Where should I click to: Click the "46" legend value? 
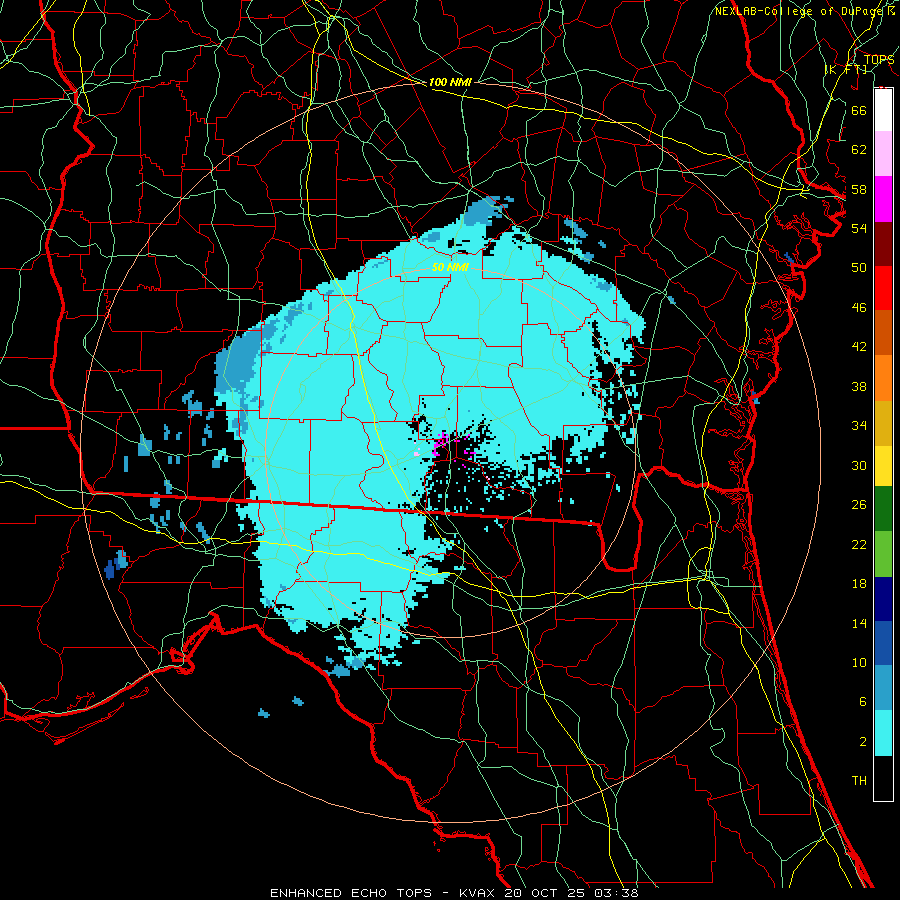859,308
